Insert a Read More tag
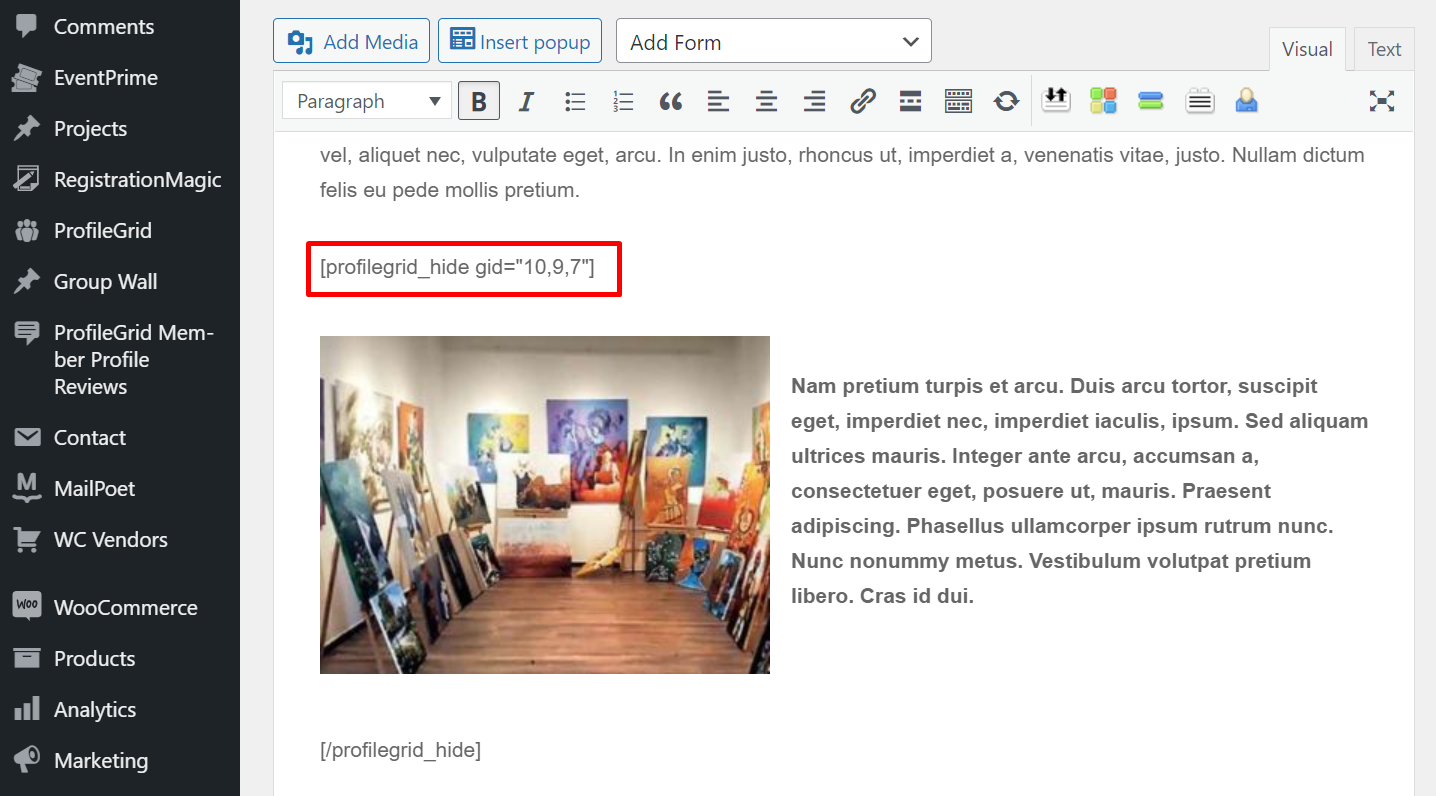The width and height of the screenshot is (1436, 796). (x=910, y=101)
